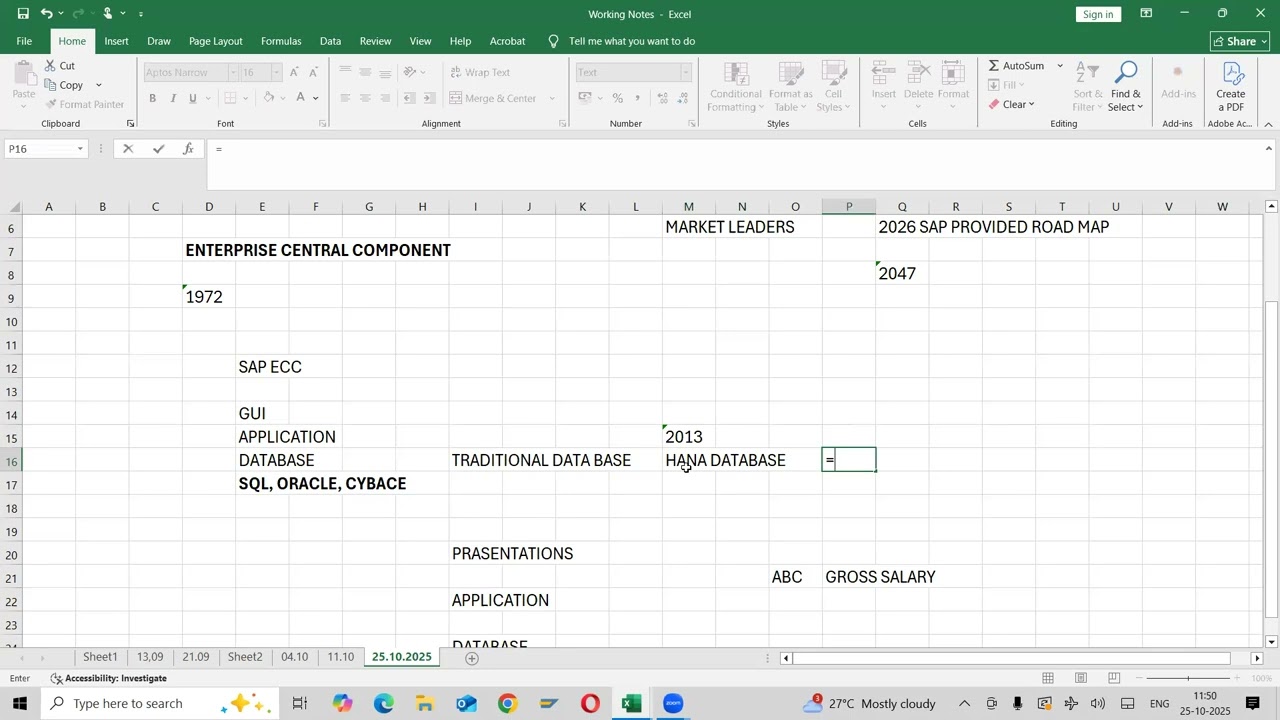Save the workbook with the Save icon
The width and height of the screenshot is (1280, 720).
[23, 14]
